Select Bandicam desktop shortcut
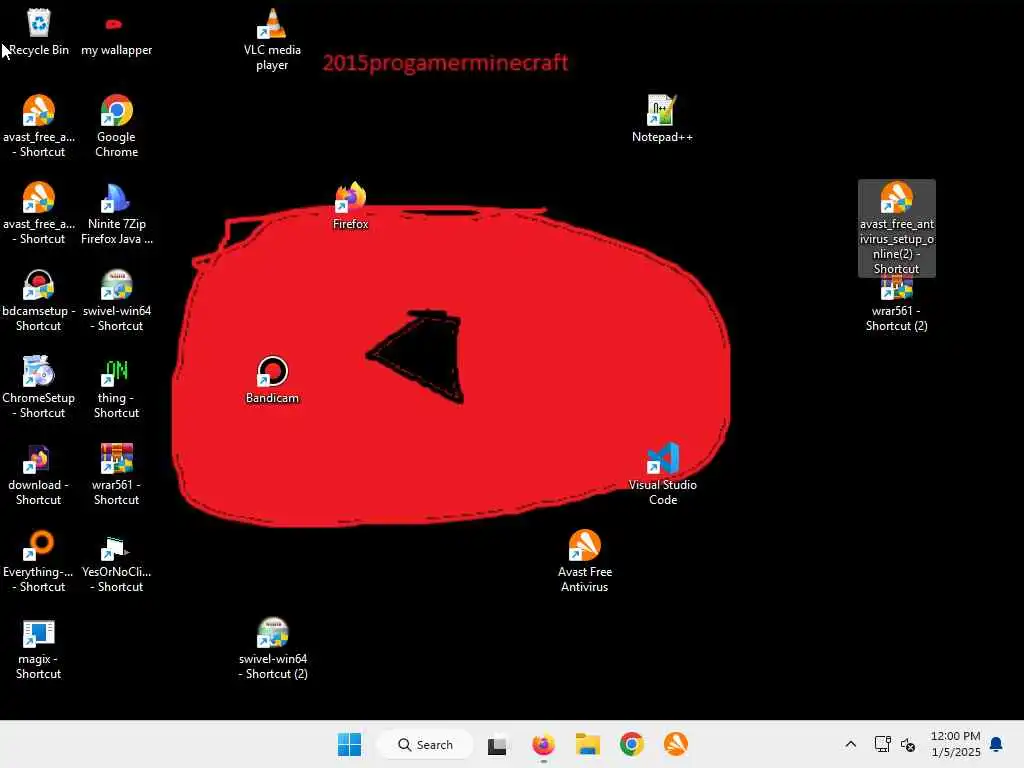Viewport: 1024px width, 768px height. pyautogui.click(x=272, y=379)
